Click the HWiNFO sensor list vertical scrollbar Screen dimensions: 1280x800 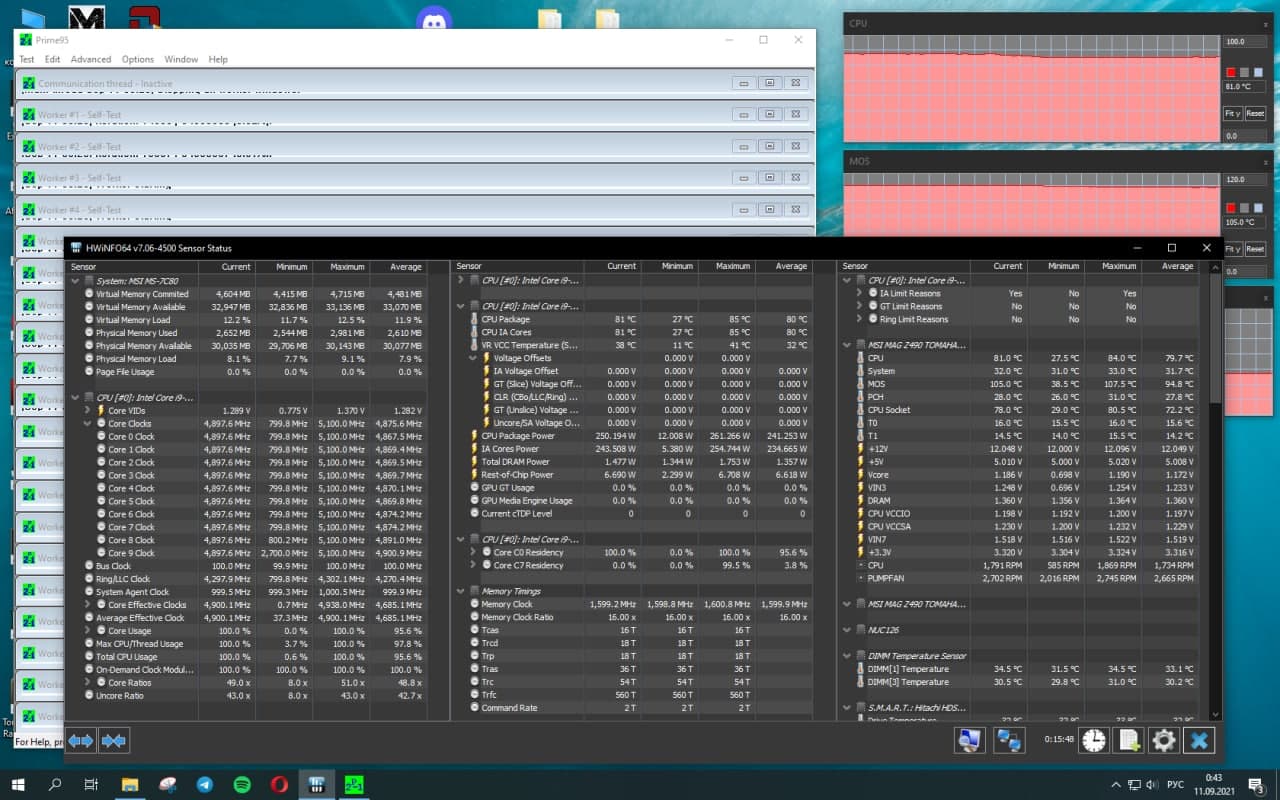[x=1215, y=340]
